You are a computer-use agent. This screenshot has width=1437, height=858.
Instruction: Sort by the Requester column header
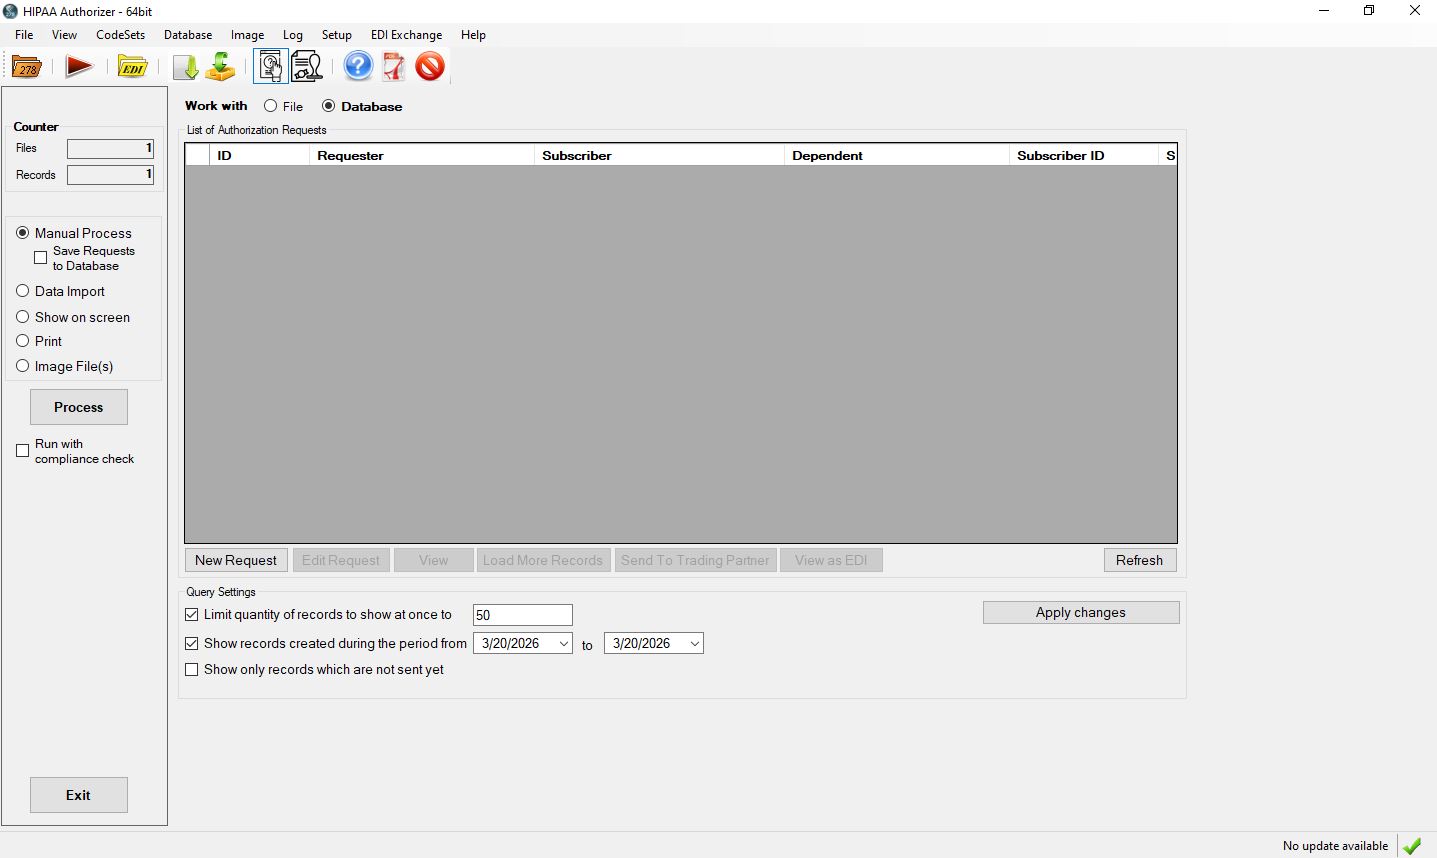[422, 155]
